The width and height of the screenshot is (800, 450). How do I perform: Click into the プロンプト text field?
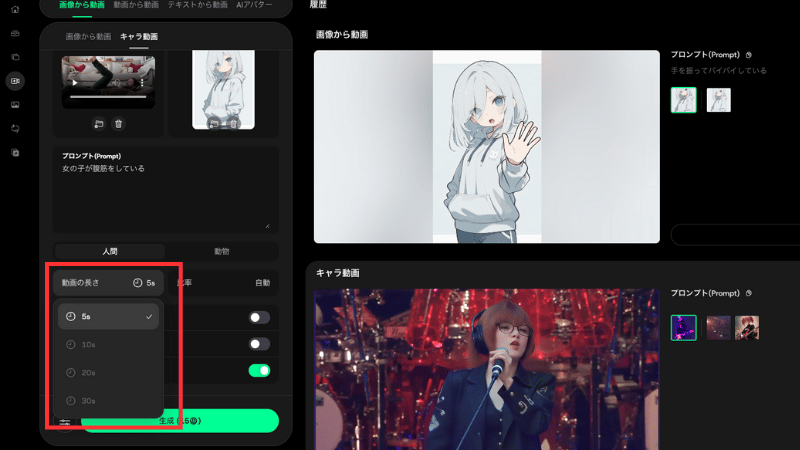coord(165,195)
